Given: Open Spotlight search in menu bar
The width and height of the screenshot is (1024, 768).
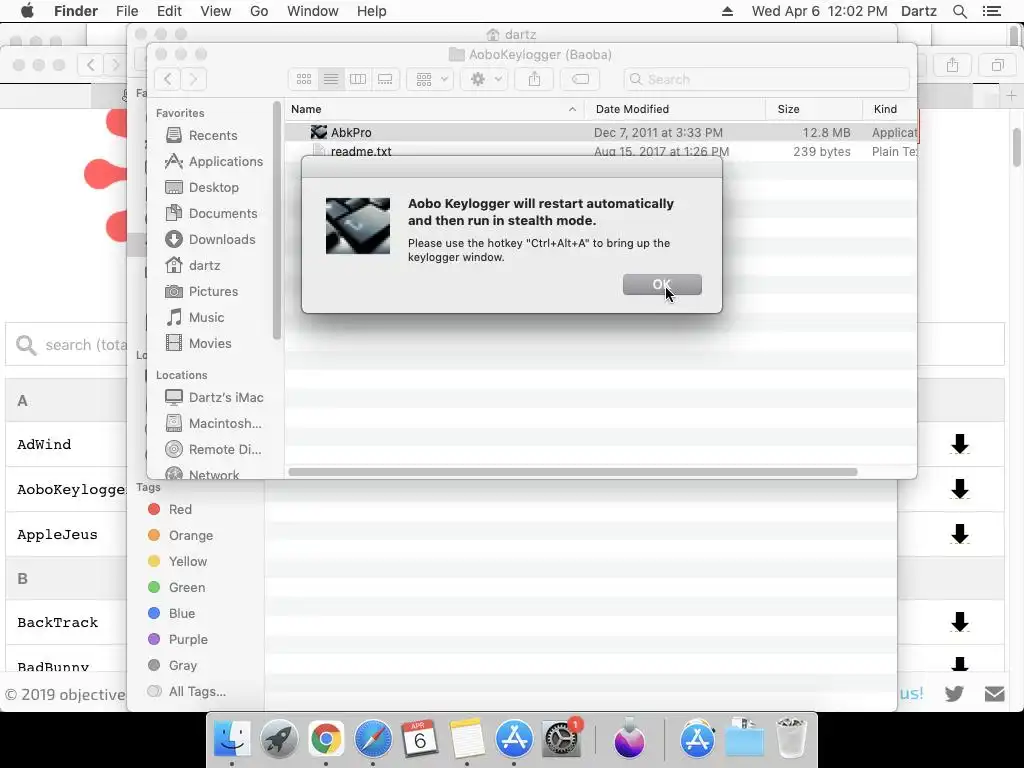Looking at the screenshot, I should coord(960,11).
